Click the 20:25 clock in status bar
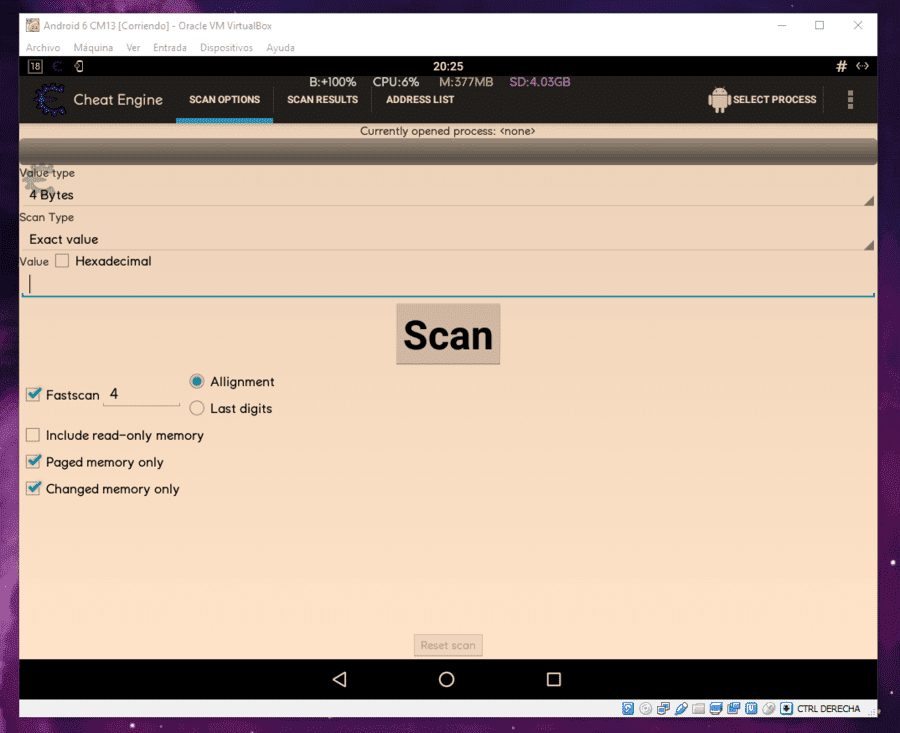This screenshot has width=900, height=733. pos(448,67)
